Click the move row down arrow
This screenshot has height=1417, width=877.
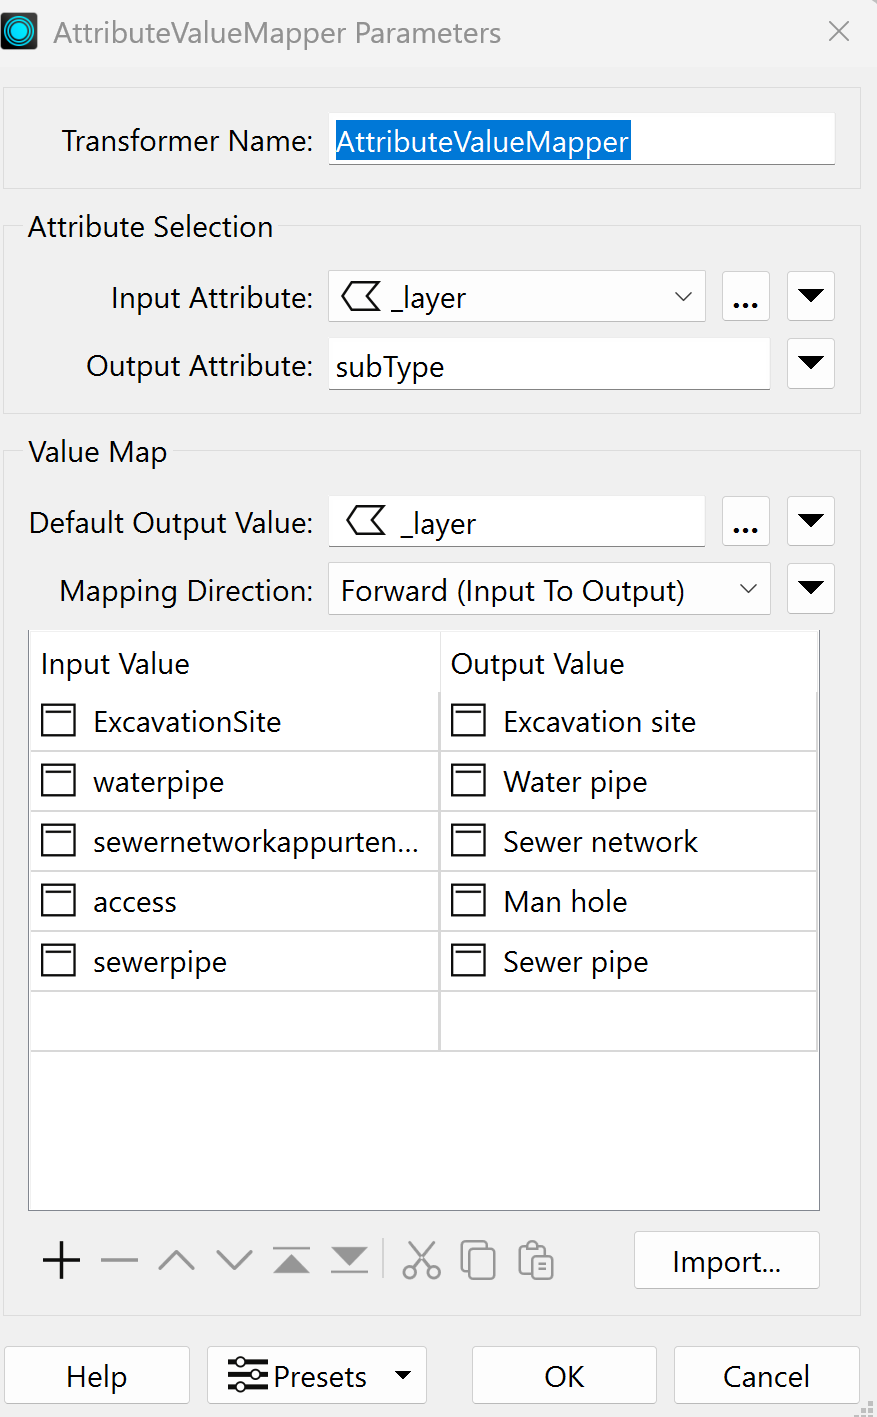(234, 1260)
